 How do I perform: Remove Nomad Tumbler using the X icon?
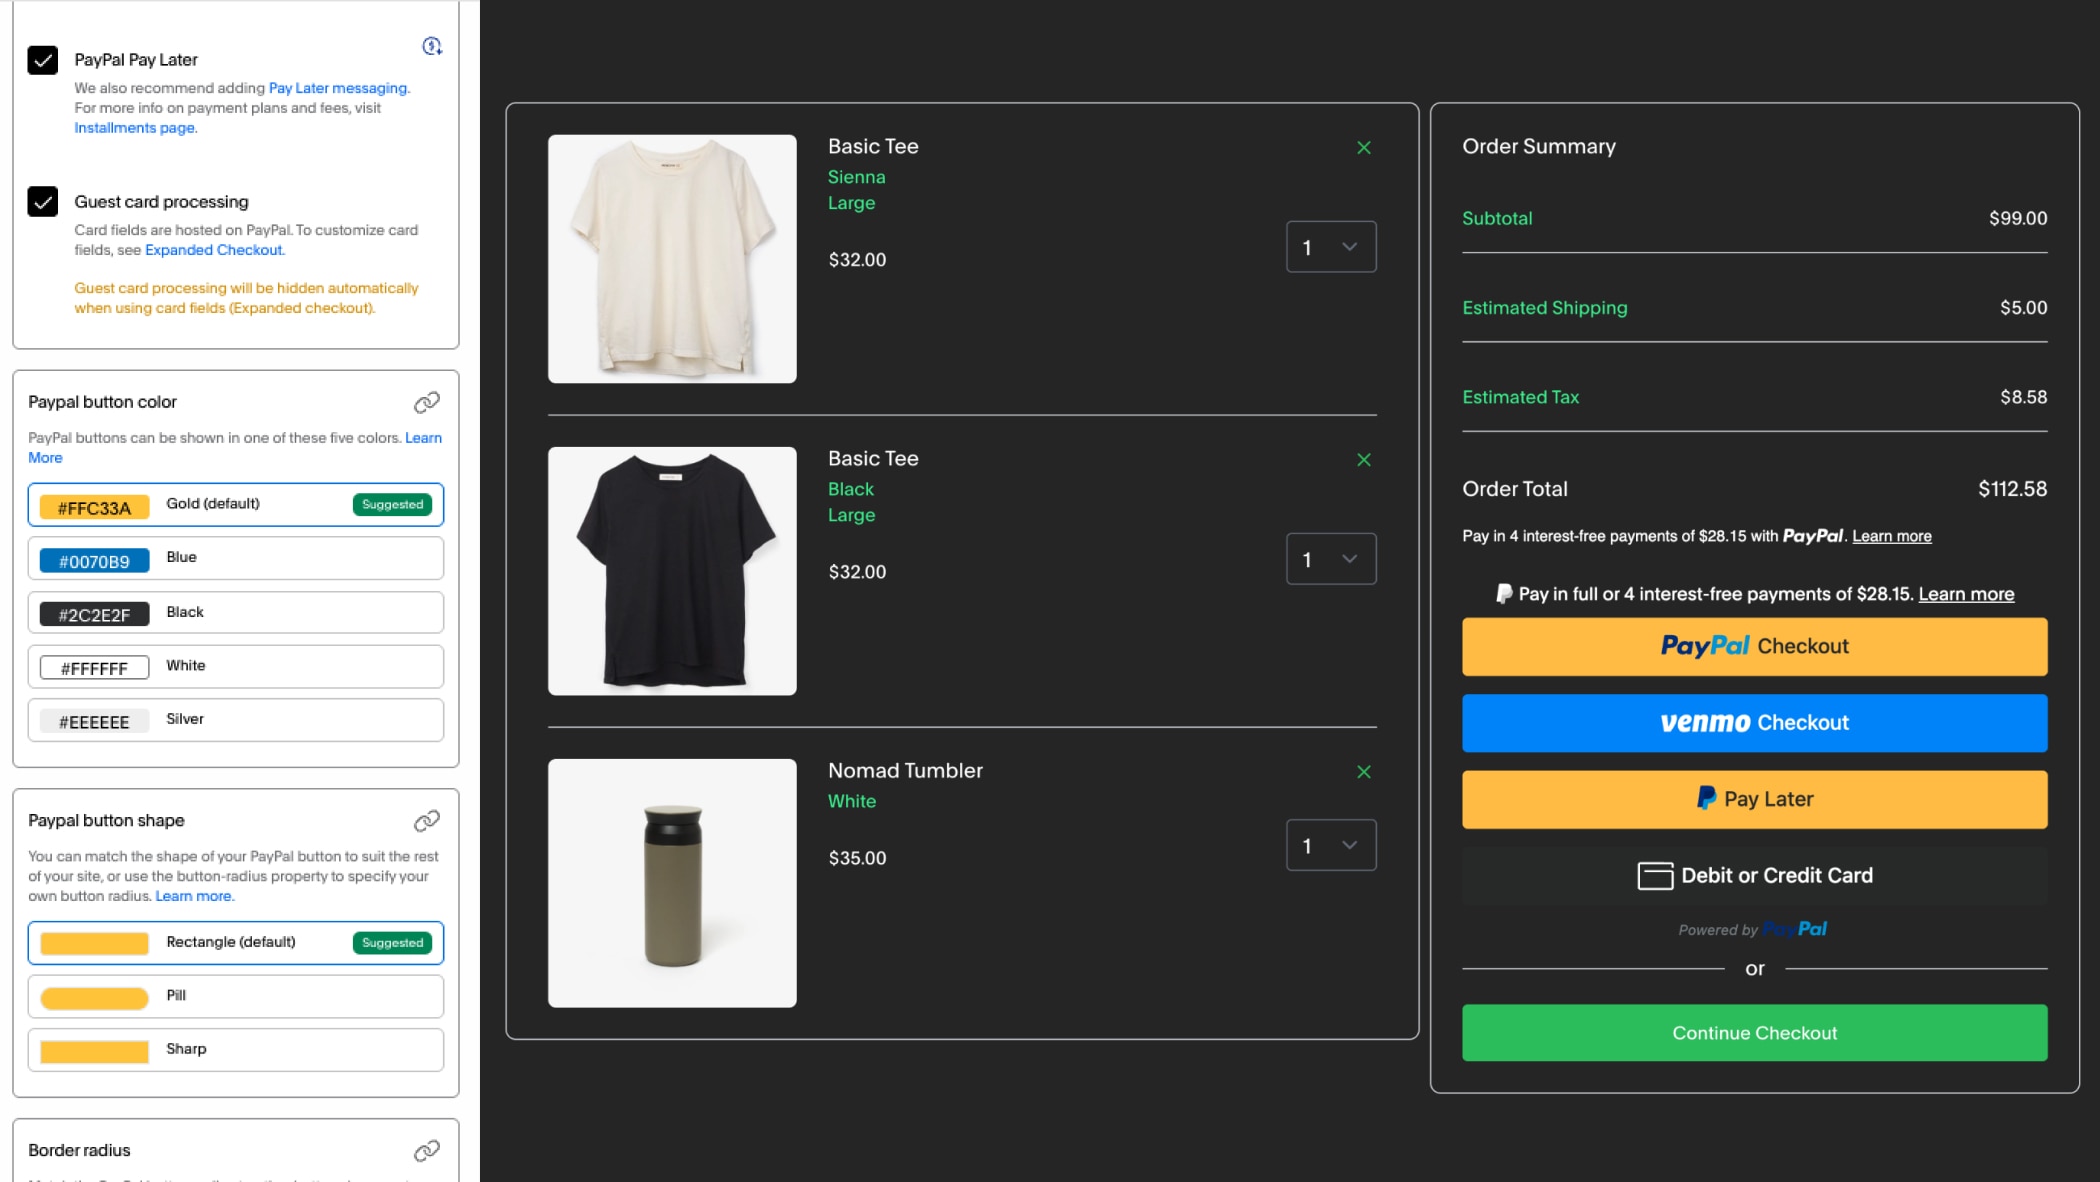point(1363,772)
